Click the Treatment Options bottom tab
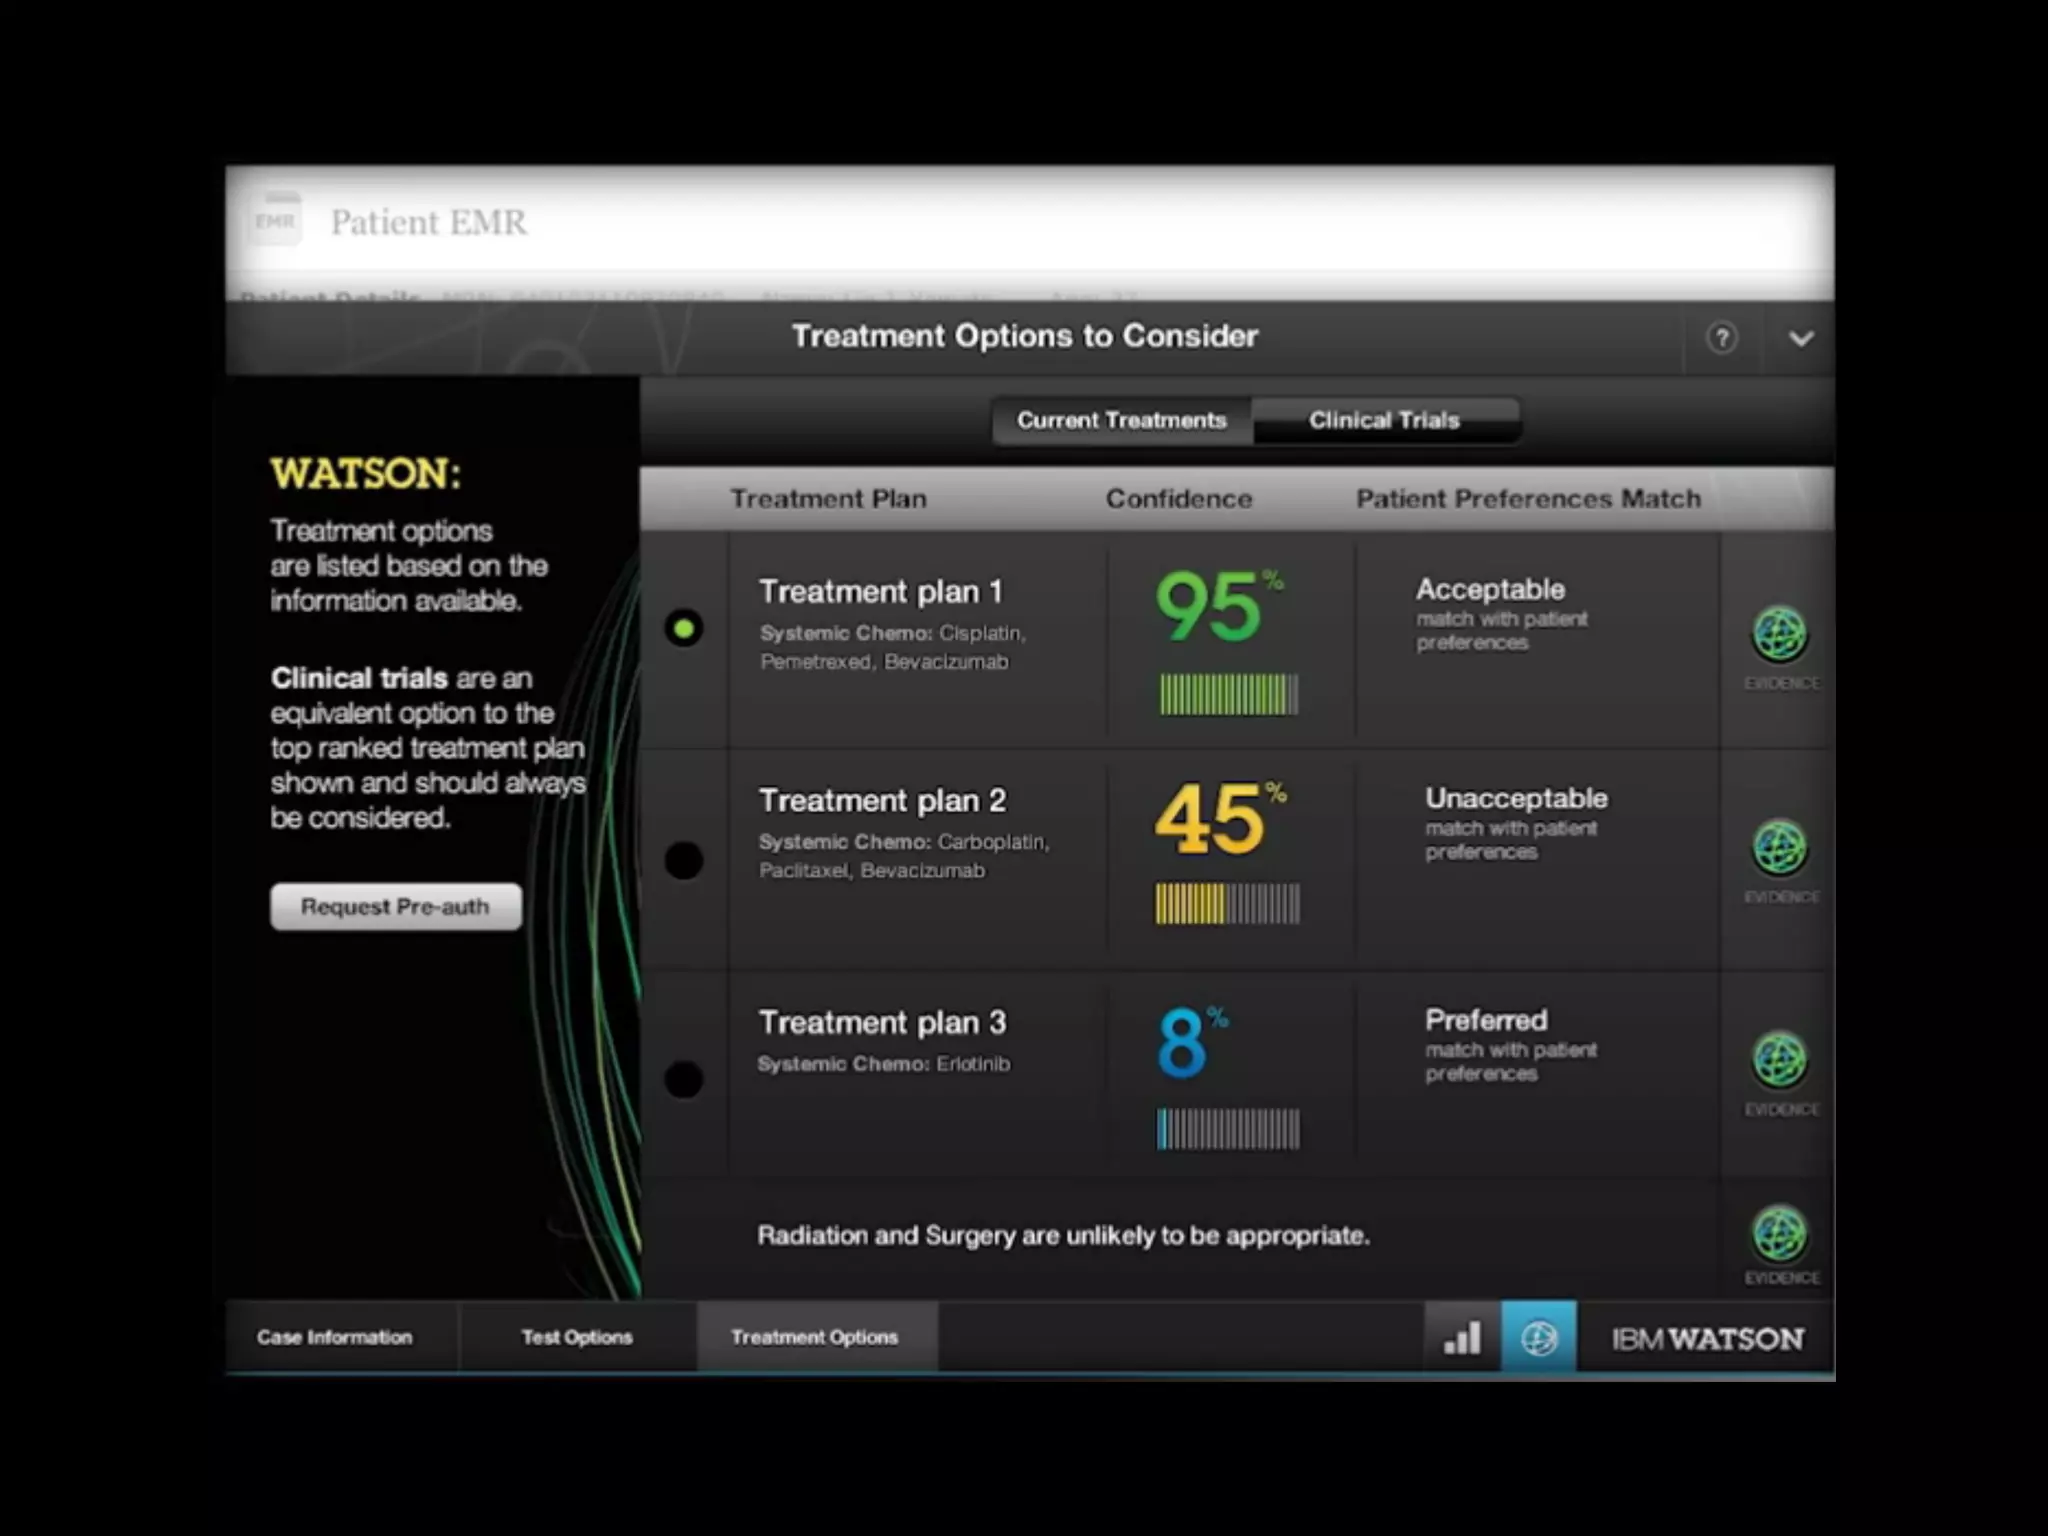 (x=815, y=1337)
